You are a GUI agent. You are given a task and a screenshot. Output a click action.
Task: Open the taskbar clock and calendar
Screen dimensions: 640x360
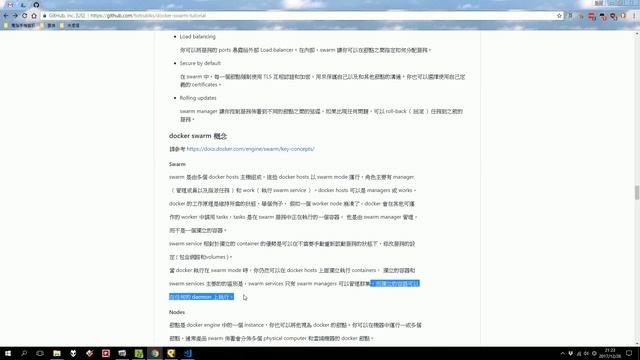point(610,353)
